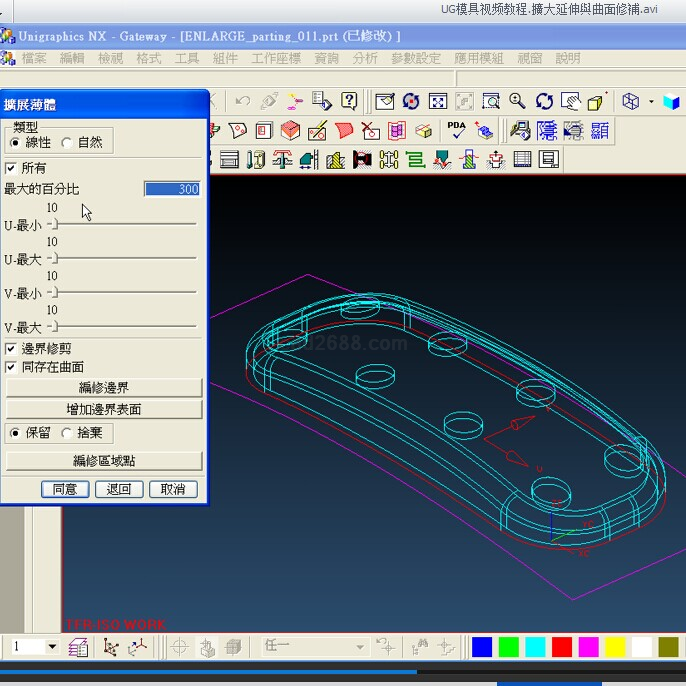Image resolution: width=686 pixels, height=686 pixels.
Task: Expand the 任一 selection filter dropdown
Action: [360, 647]
